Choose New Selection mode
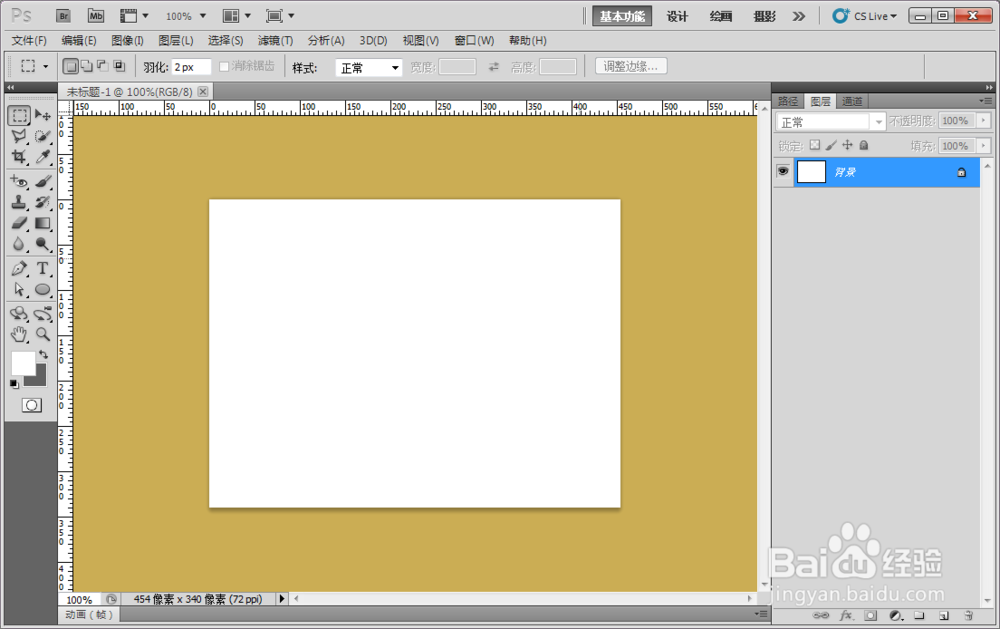The height and width of the screenshot is (629, 1000). tap(71, 66)
